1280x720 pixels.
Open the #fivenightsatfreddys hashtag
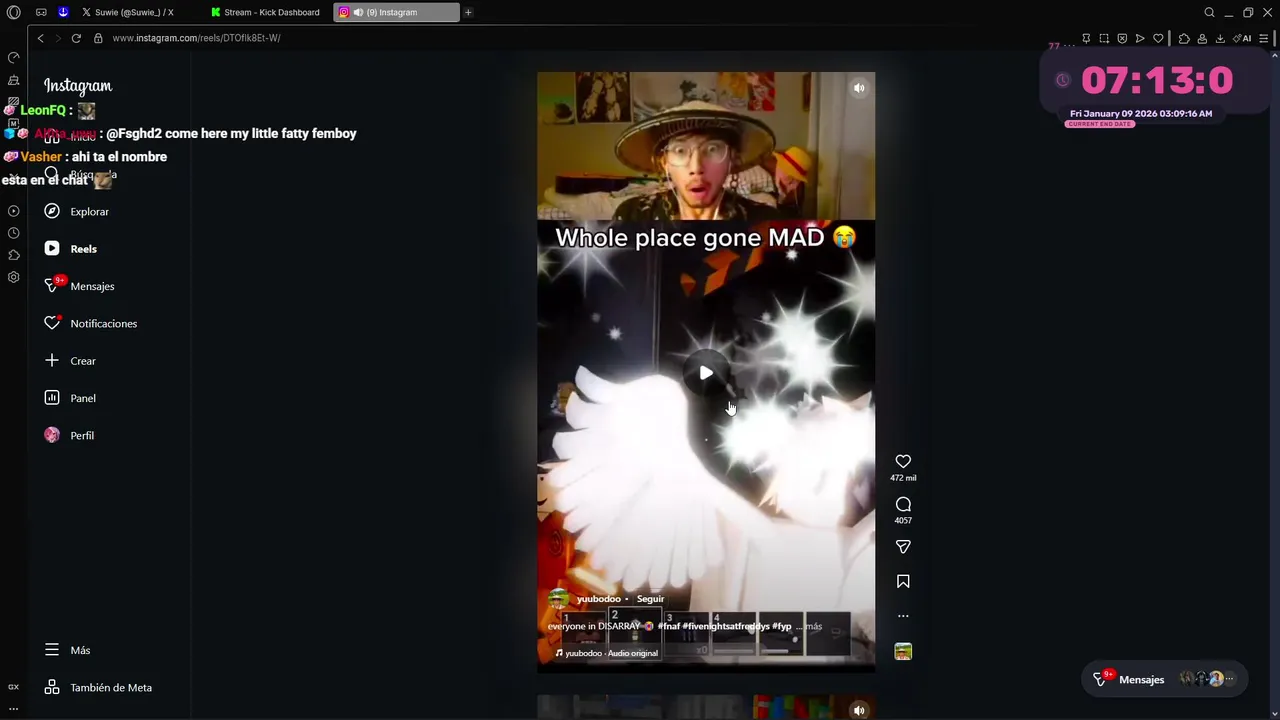pyautogui.click(x=726, y=626)
